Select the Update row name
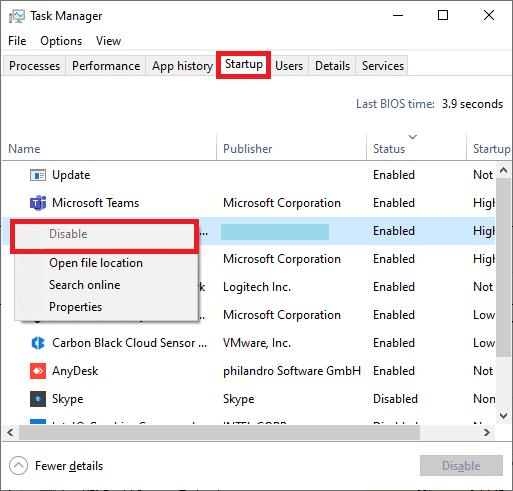This screenshot has height=491, width=513. 71,175
